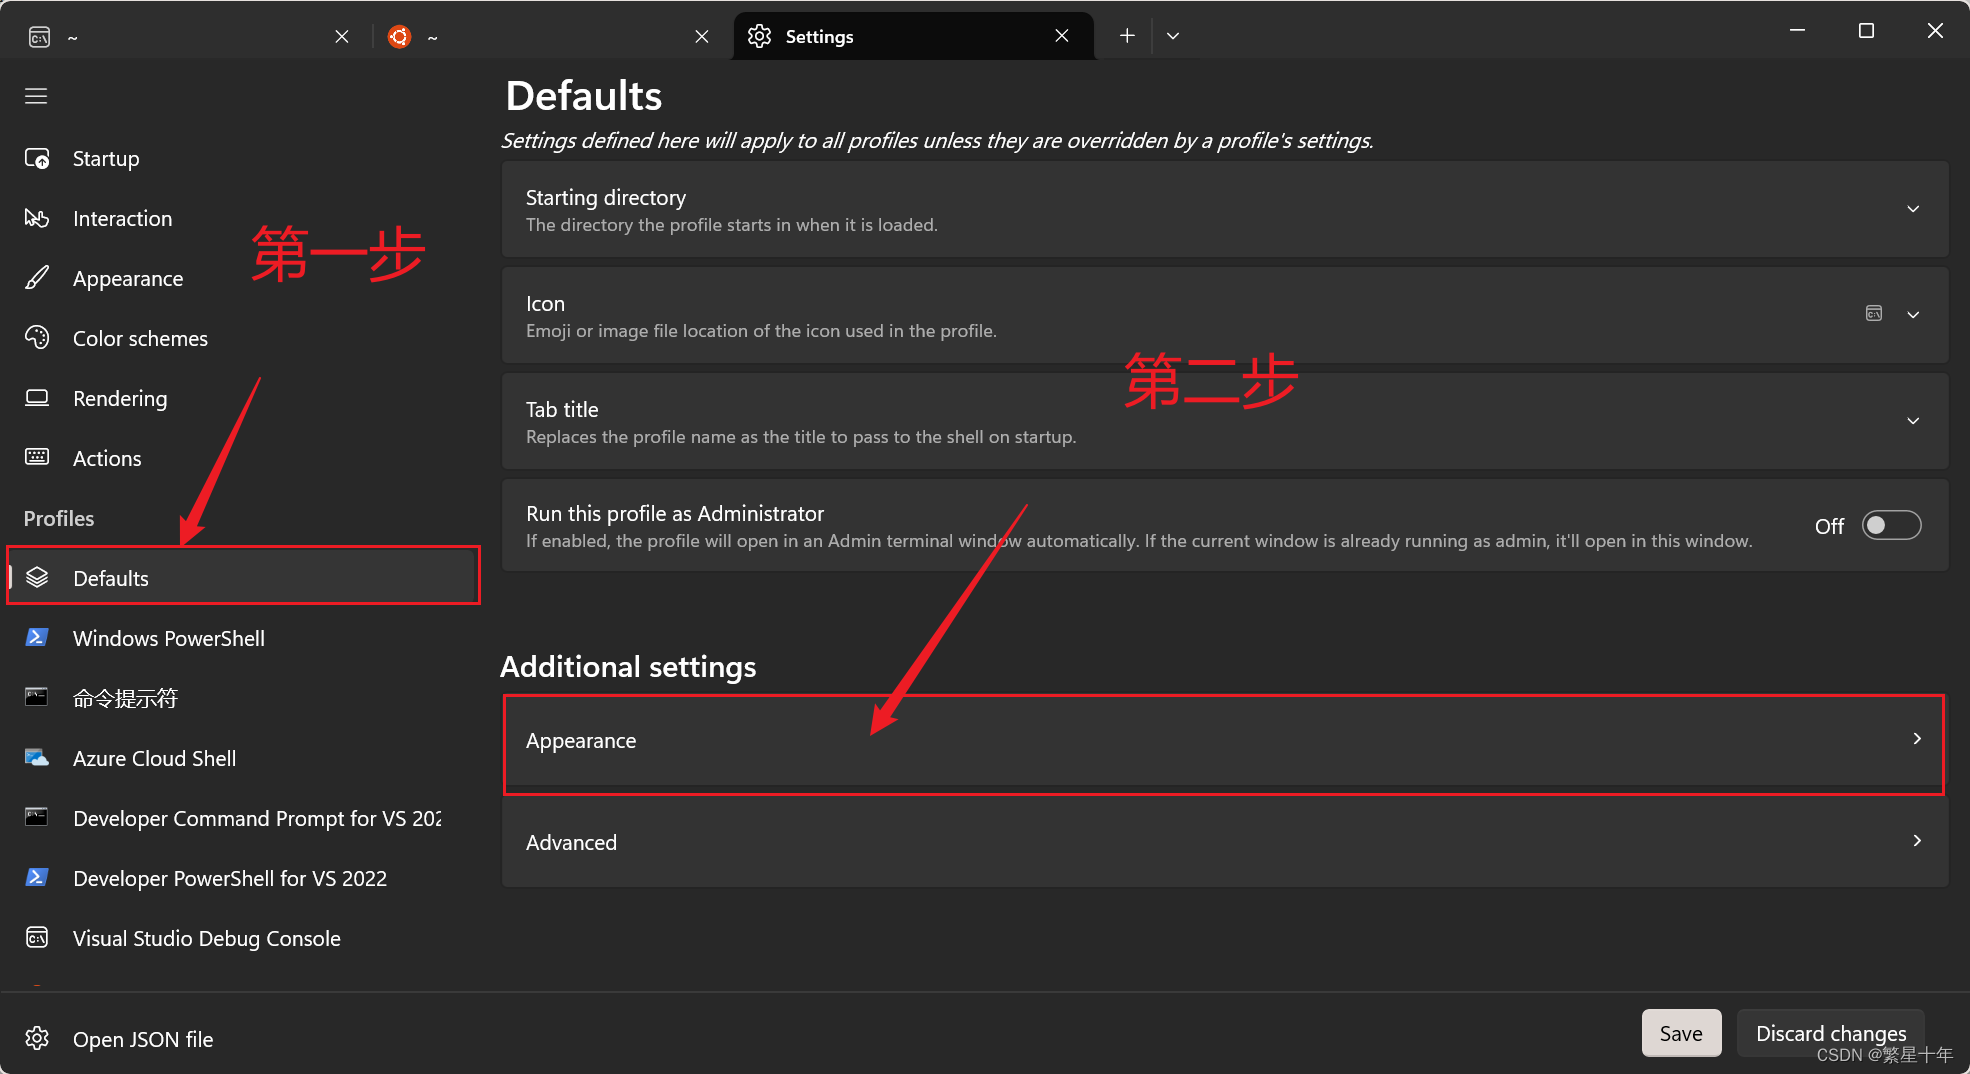Switch to the Ubuntu terminal tab
The height and width of the screenshot is (1074, 1970).
[550, 36]
